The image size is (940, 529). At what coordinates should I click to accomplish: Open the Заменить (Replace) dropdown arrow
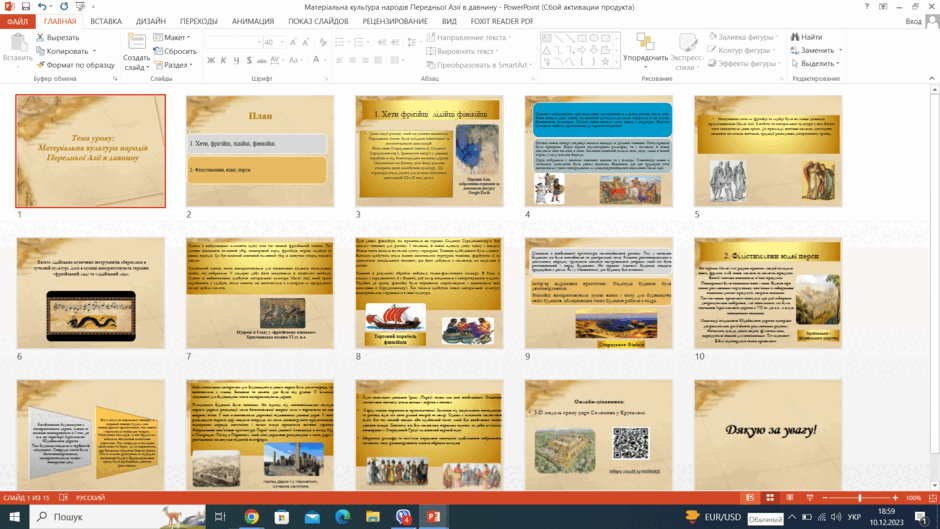click(840, 50)
